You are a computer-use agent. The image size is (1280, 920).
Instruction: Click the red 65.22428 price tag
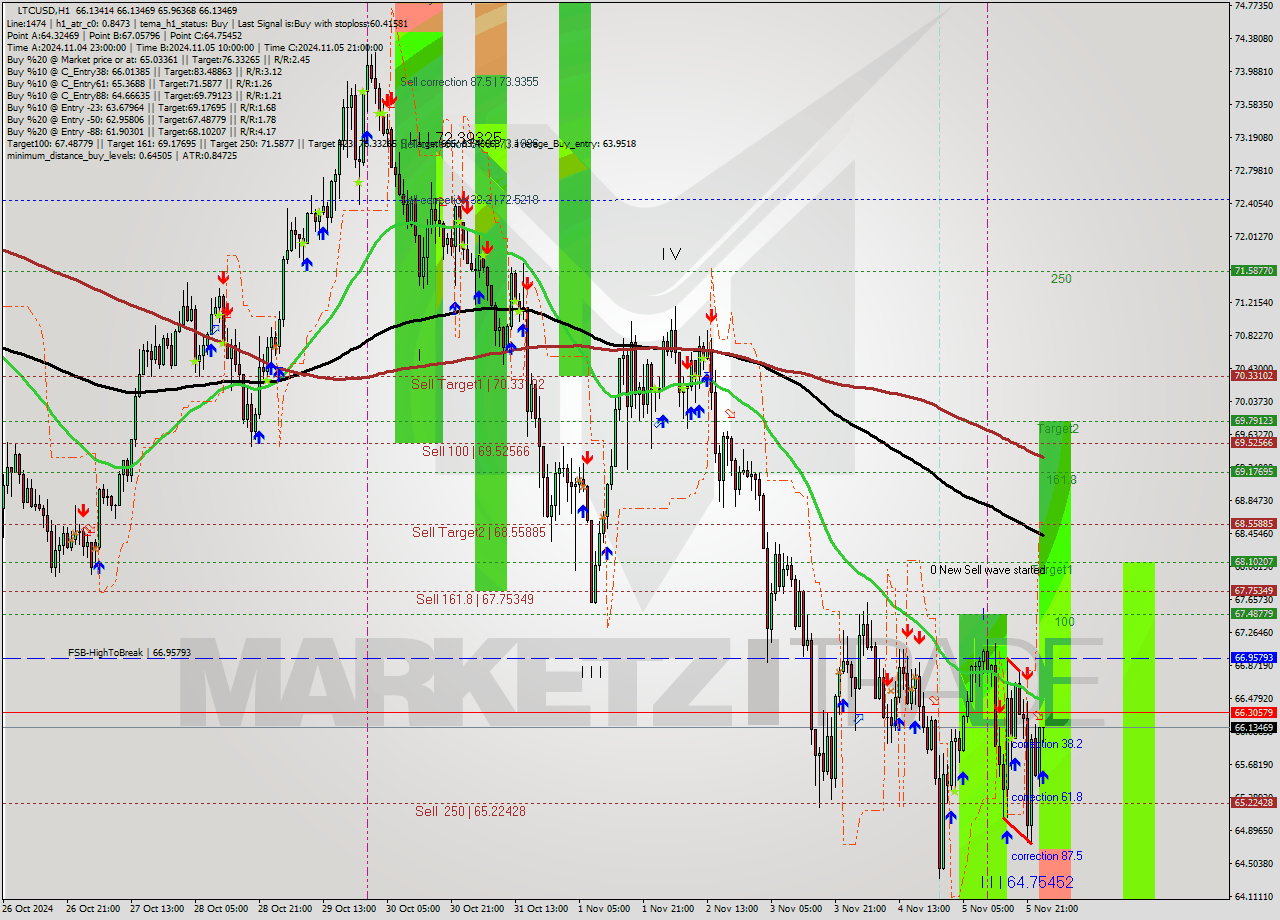pos(1253,802)
